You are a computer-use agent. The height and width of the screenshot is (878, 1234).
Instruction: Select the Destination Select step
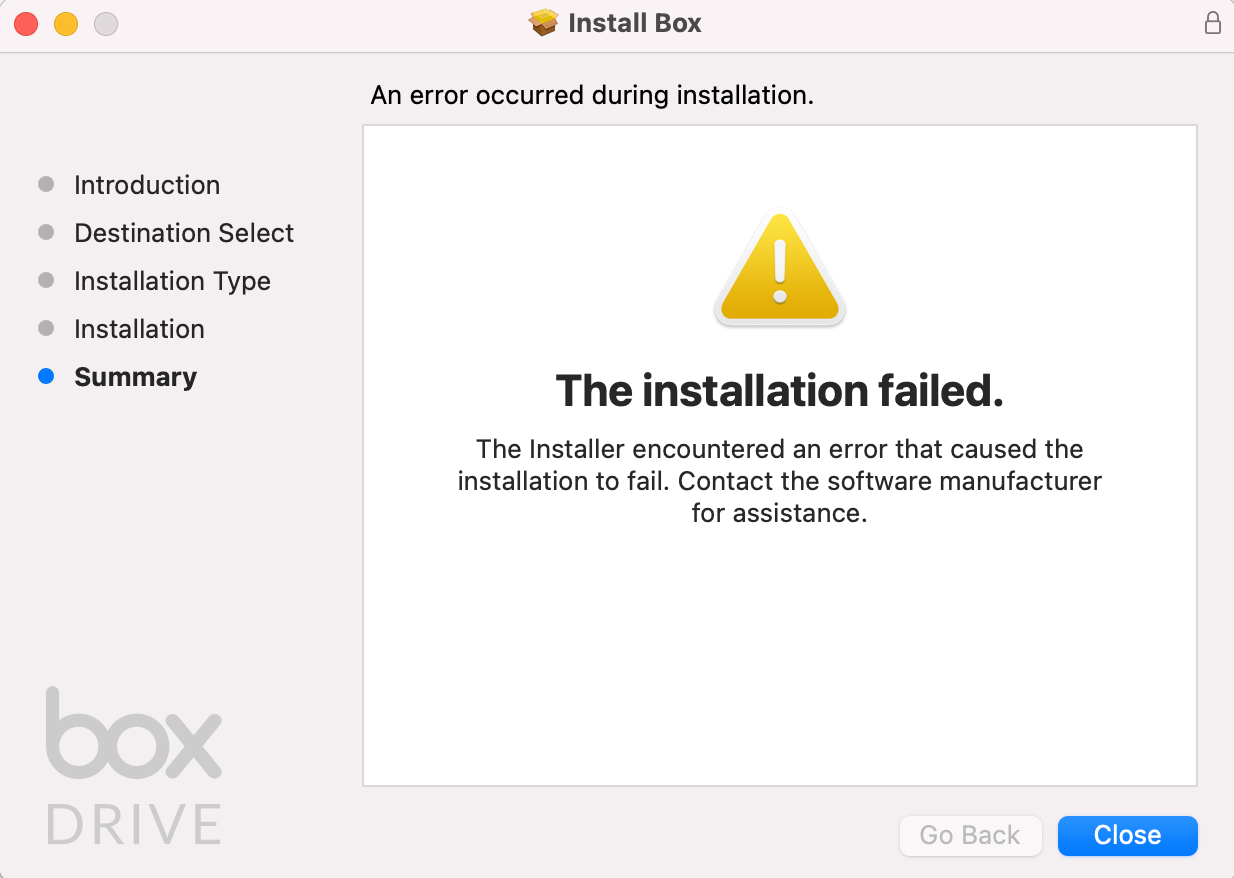click(x=184, y=233)
